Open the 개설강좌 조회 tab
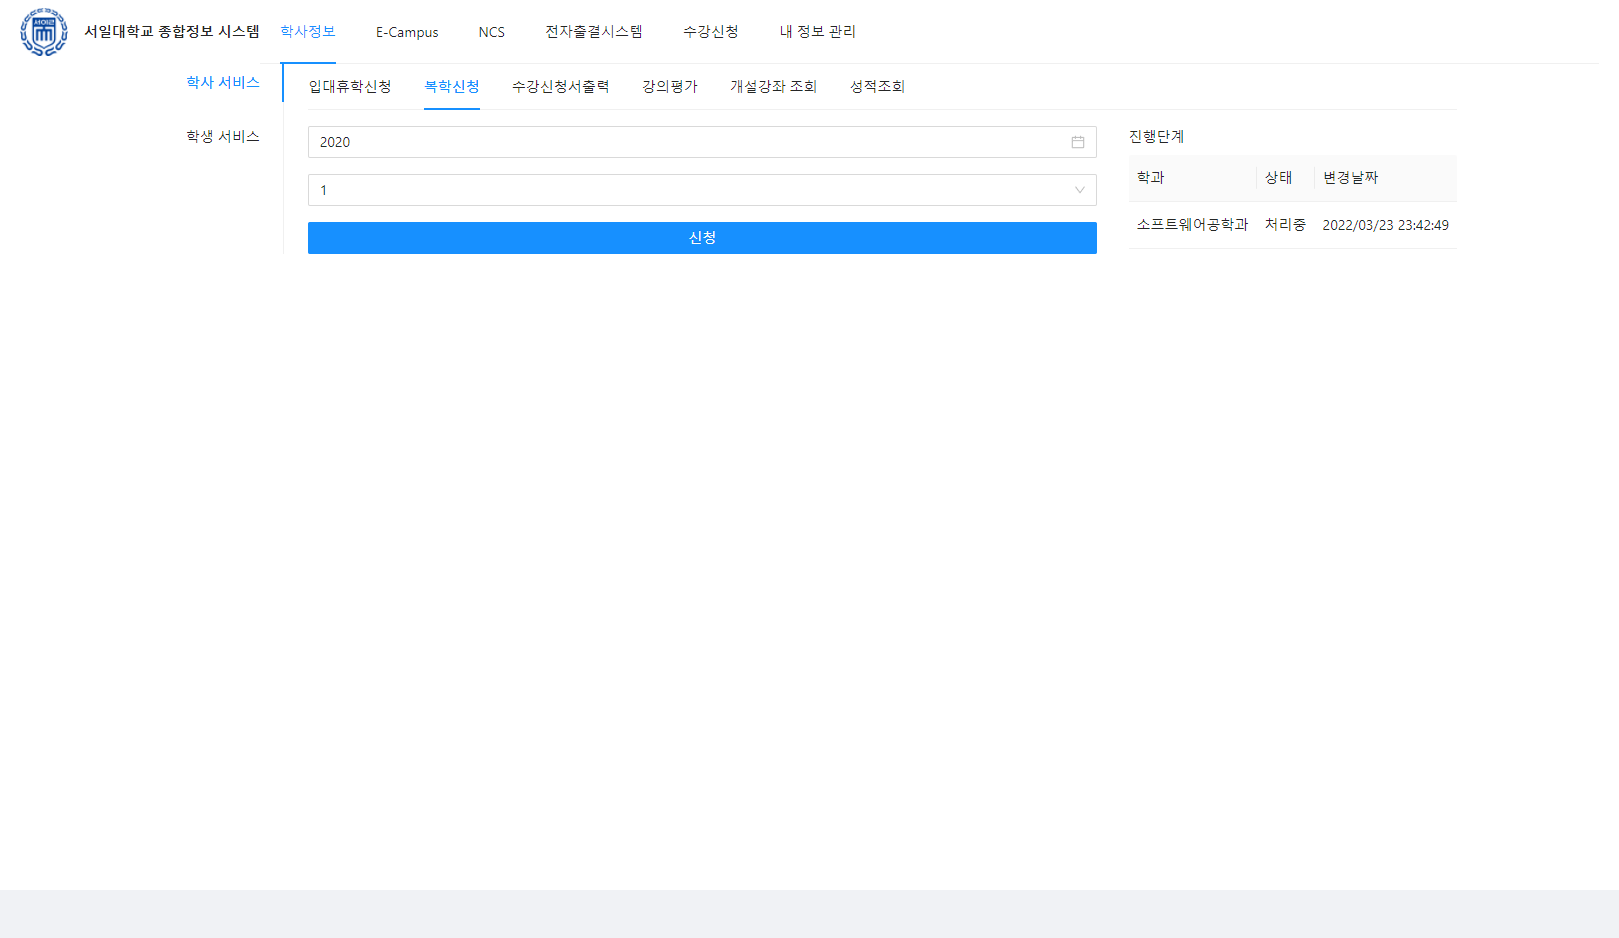This screenshot has width=1619, height=938. pos(772,86)
